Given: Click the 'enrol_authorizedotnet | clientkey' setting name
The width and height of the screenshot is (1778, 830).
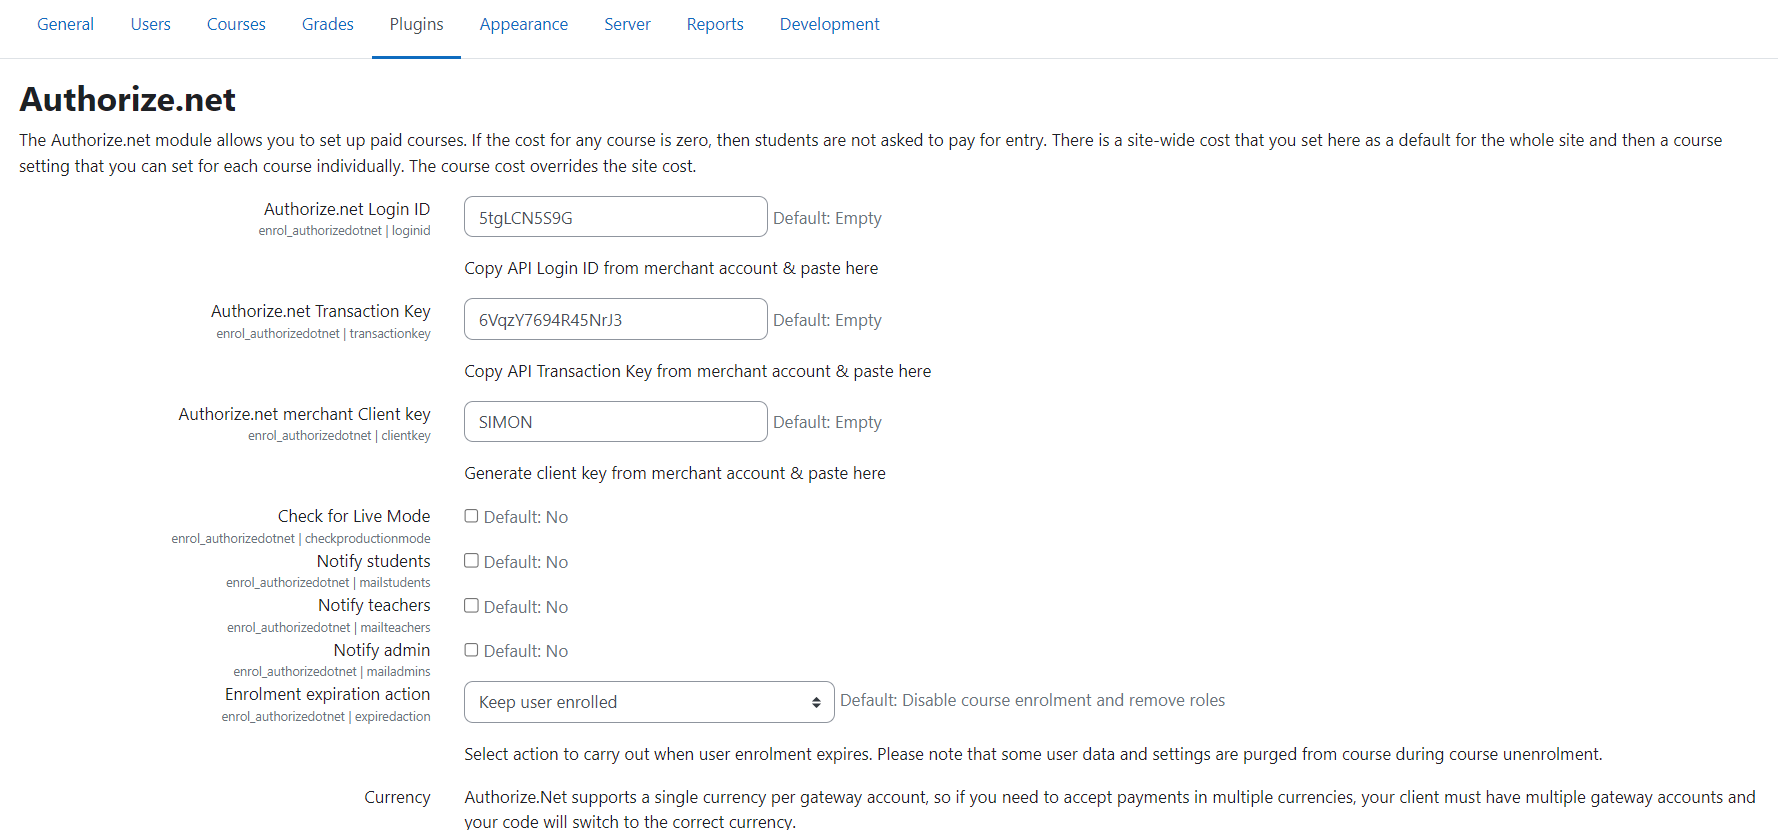Looking at the screenshot, I should tap(339, 436).
